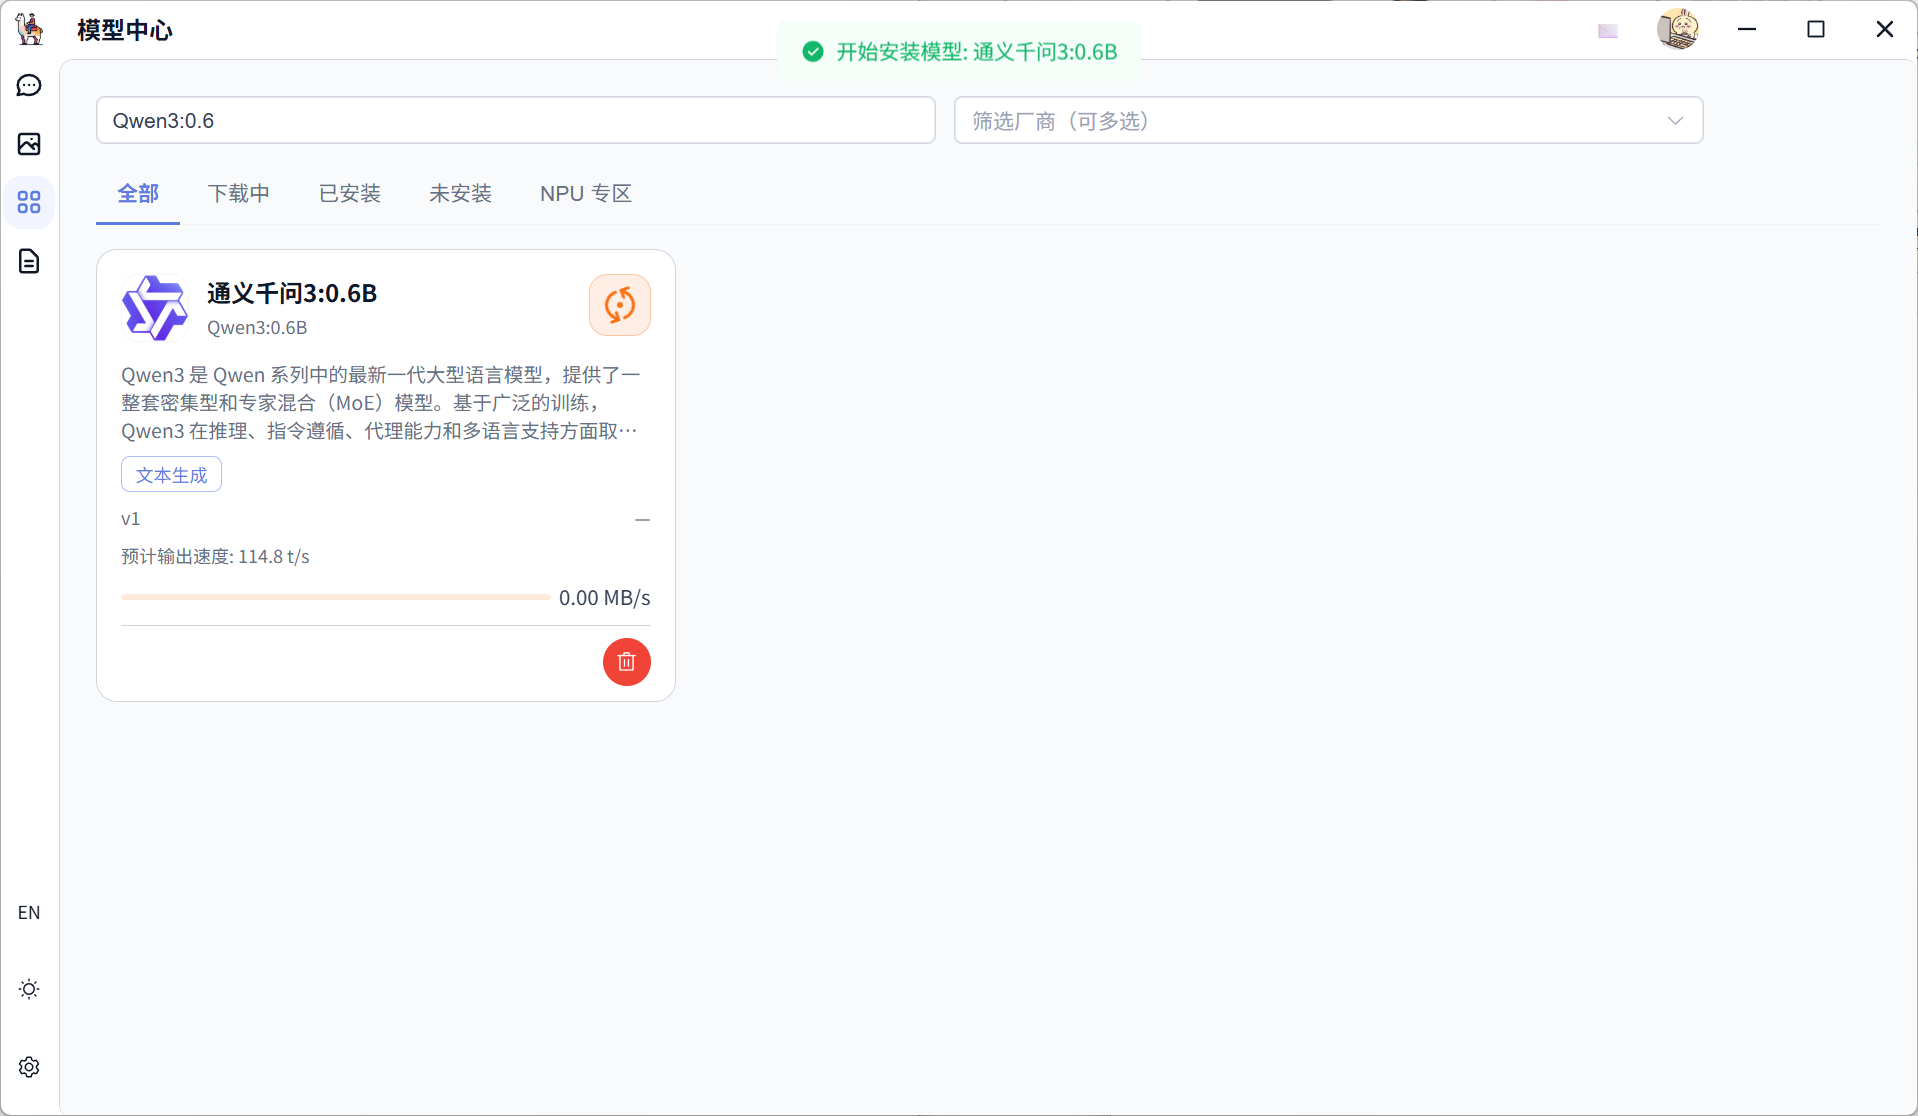
Task: Delete the 通义千问3:0.6B download
Action: pos(627,662)
